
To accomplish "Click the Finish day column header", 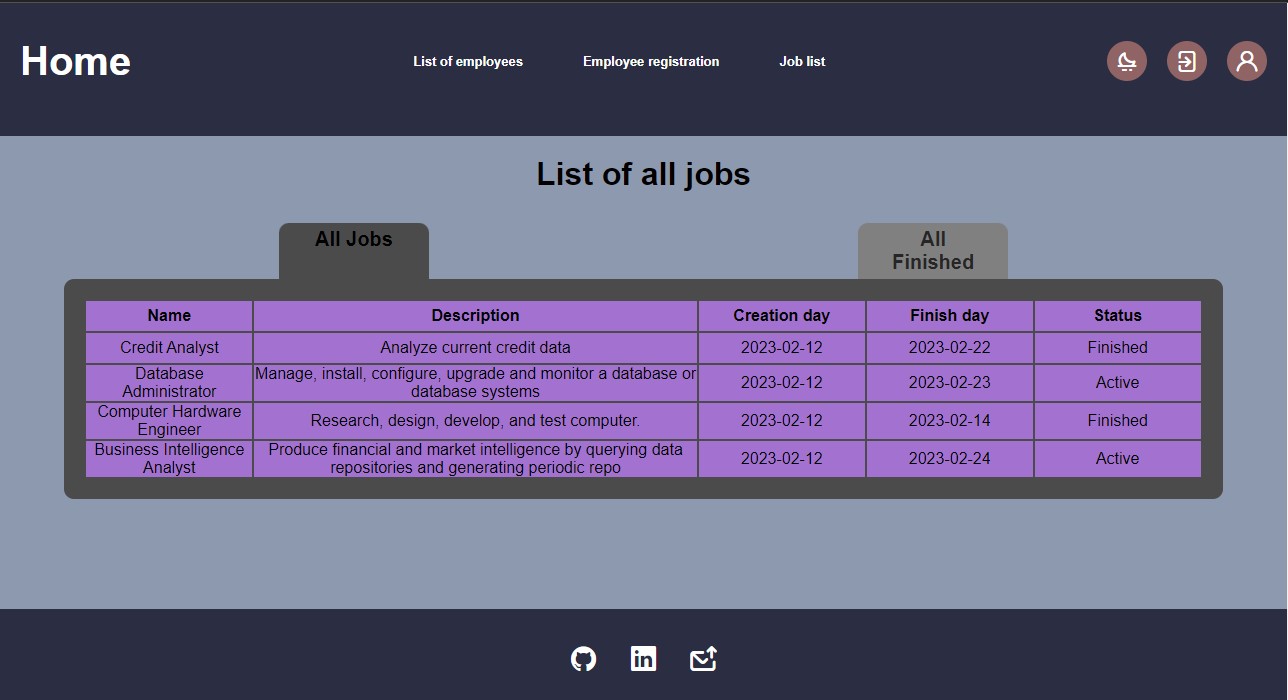I will click(949, 315).
